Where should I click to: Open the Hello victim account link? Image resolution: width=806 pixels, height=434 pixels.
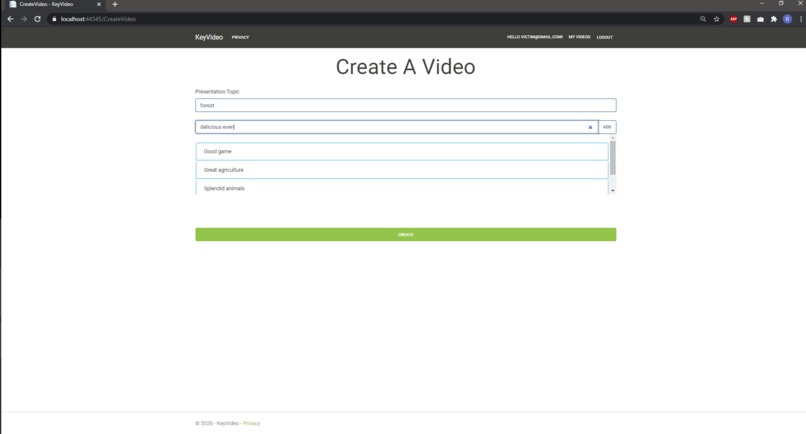pyautogui.click(x=535, y=37)
